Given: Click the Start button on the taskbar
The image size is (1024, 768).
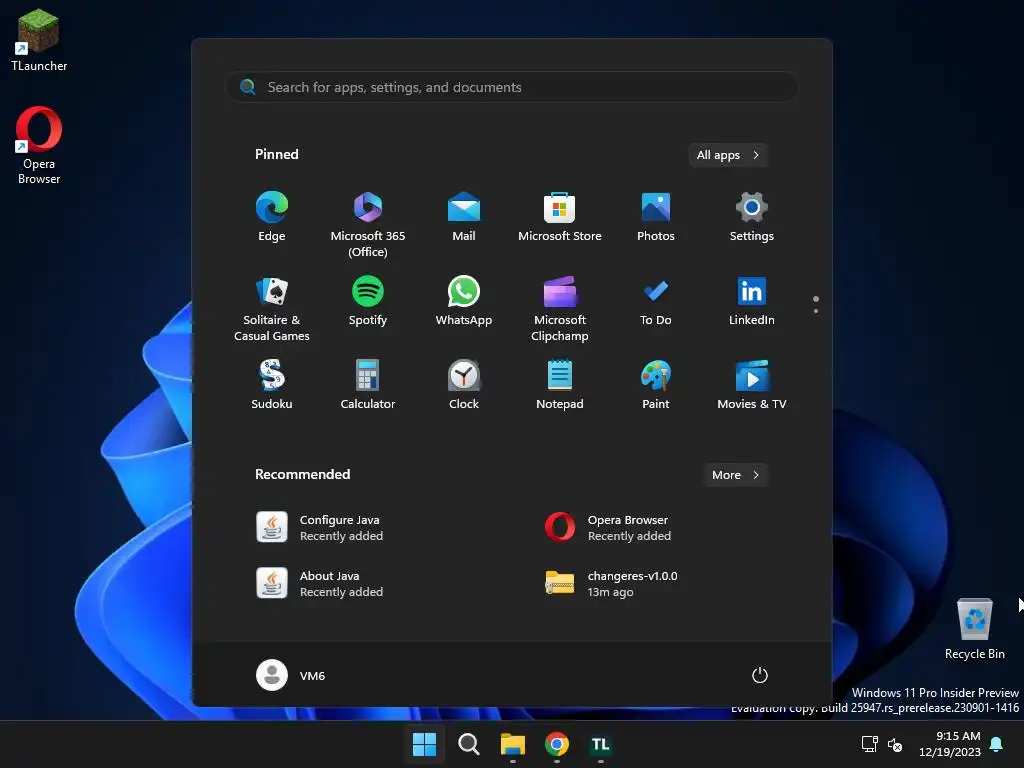Looking at the screenshot, I should 424,744.
